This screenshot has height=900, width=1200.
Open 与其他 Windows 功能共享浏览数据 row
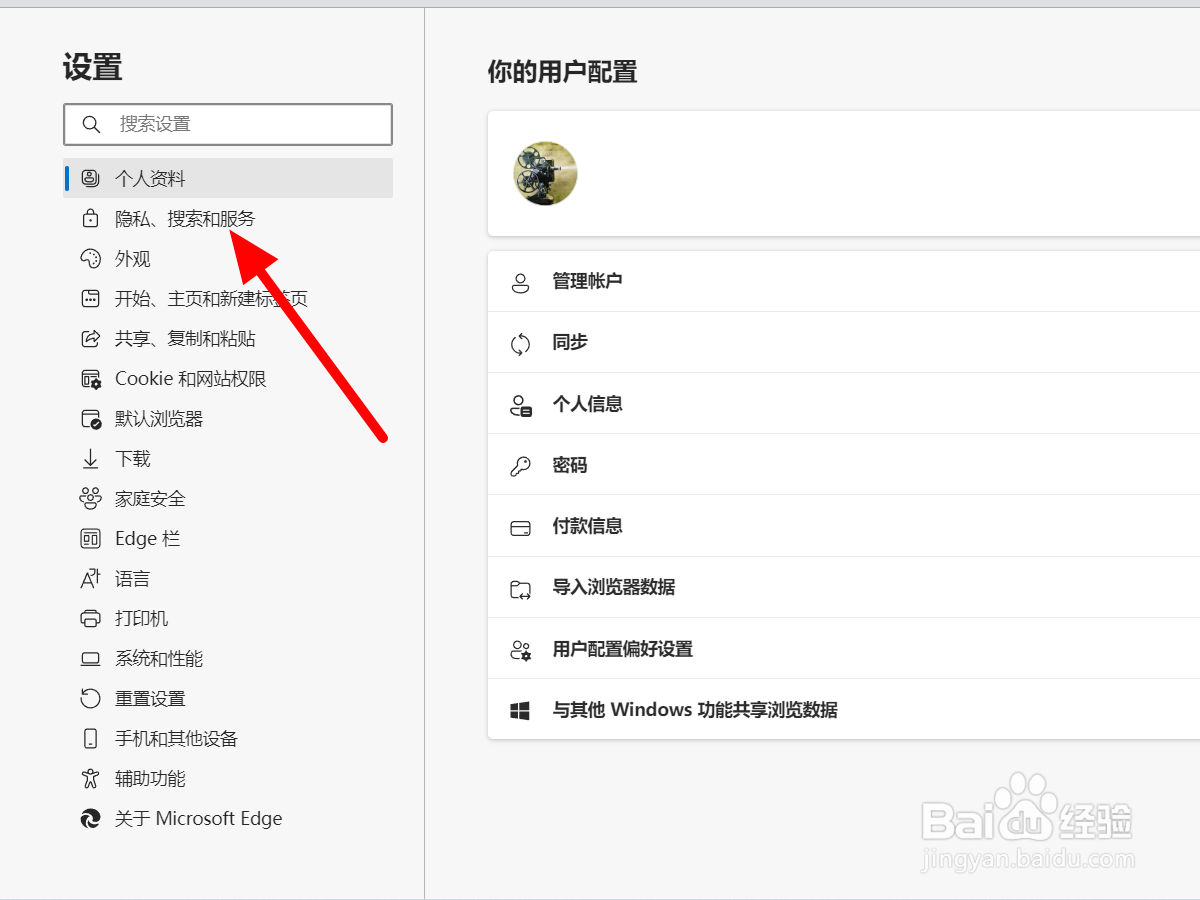pyautogui.click(x=844, y=711)
